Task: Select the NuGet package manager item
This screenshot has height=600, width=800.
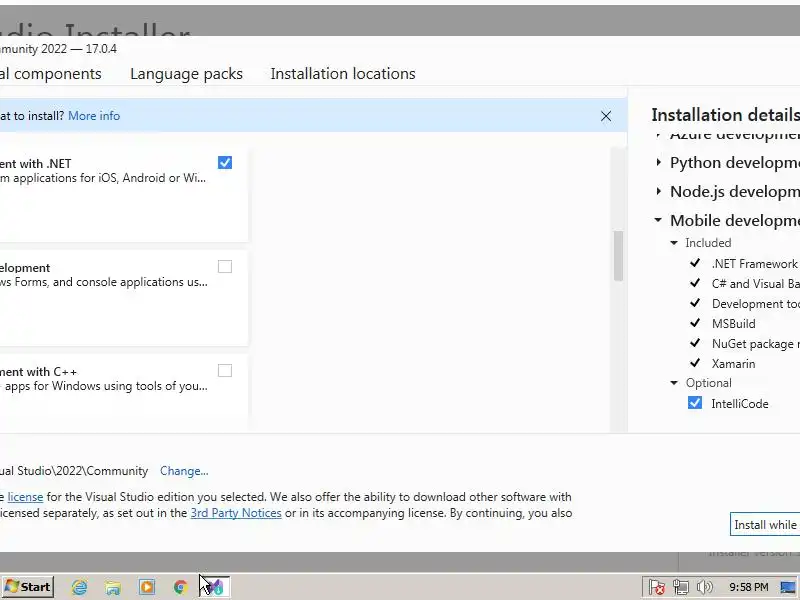Action: tap(756, 344)
